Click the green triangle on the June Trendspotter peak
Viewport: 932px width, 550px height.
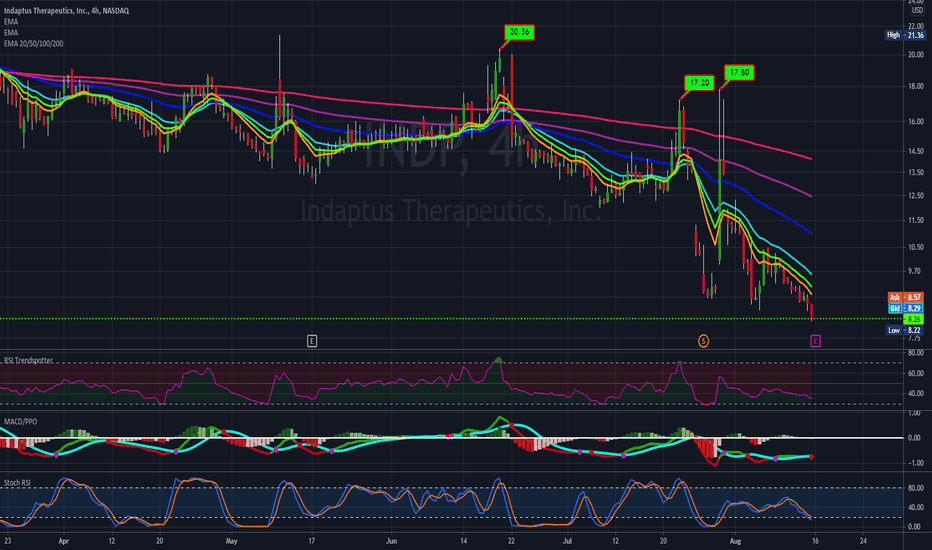pyautogui.click(x=499, y=360)
